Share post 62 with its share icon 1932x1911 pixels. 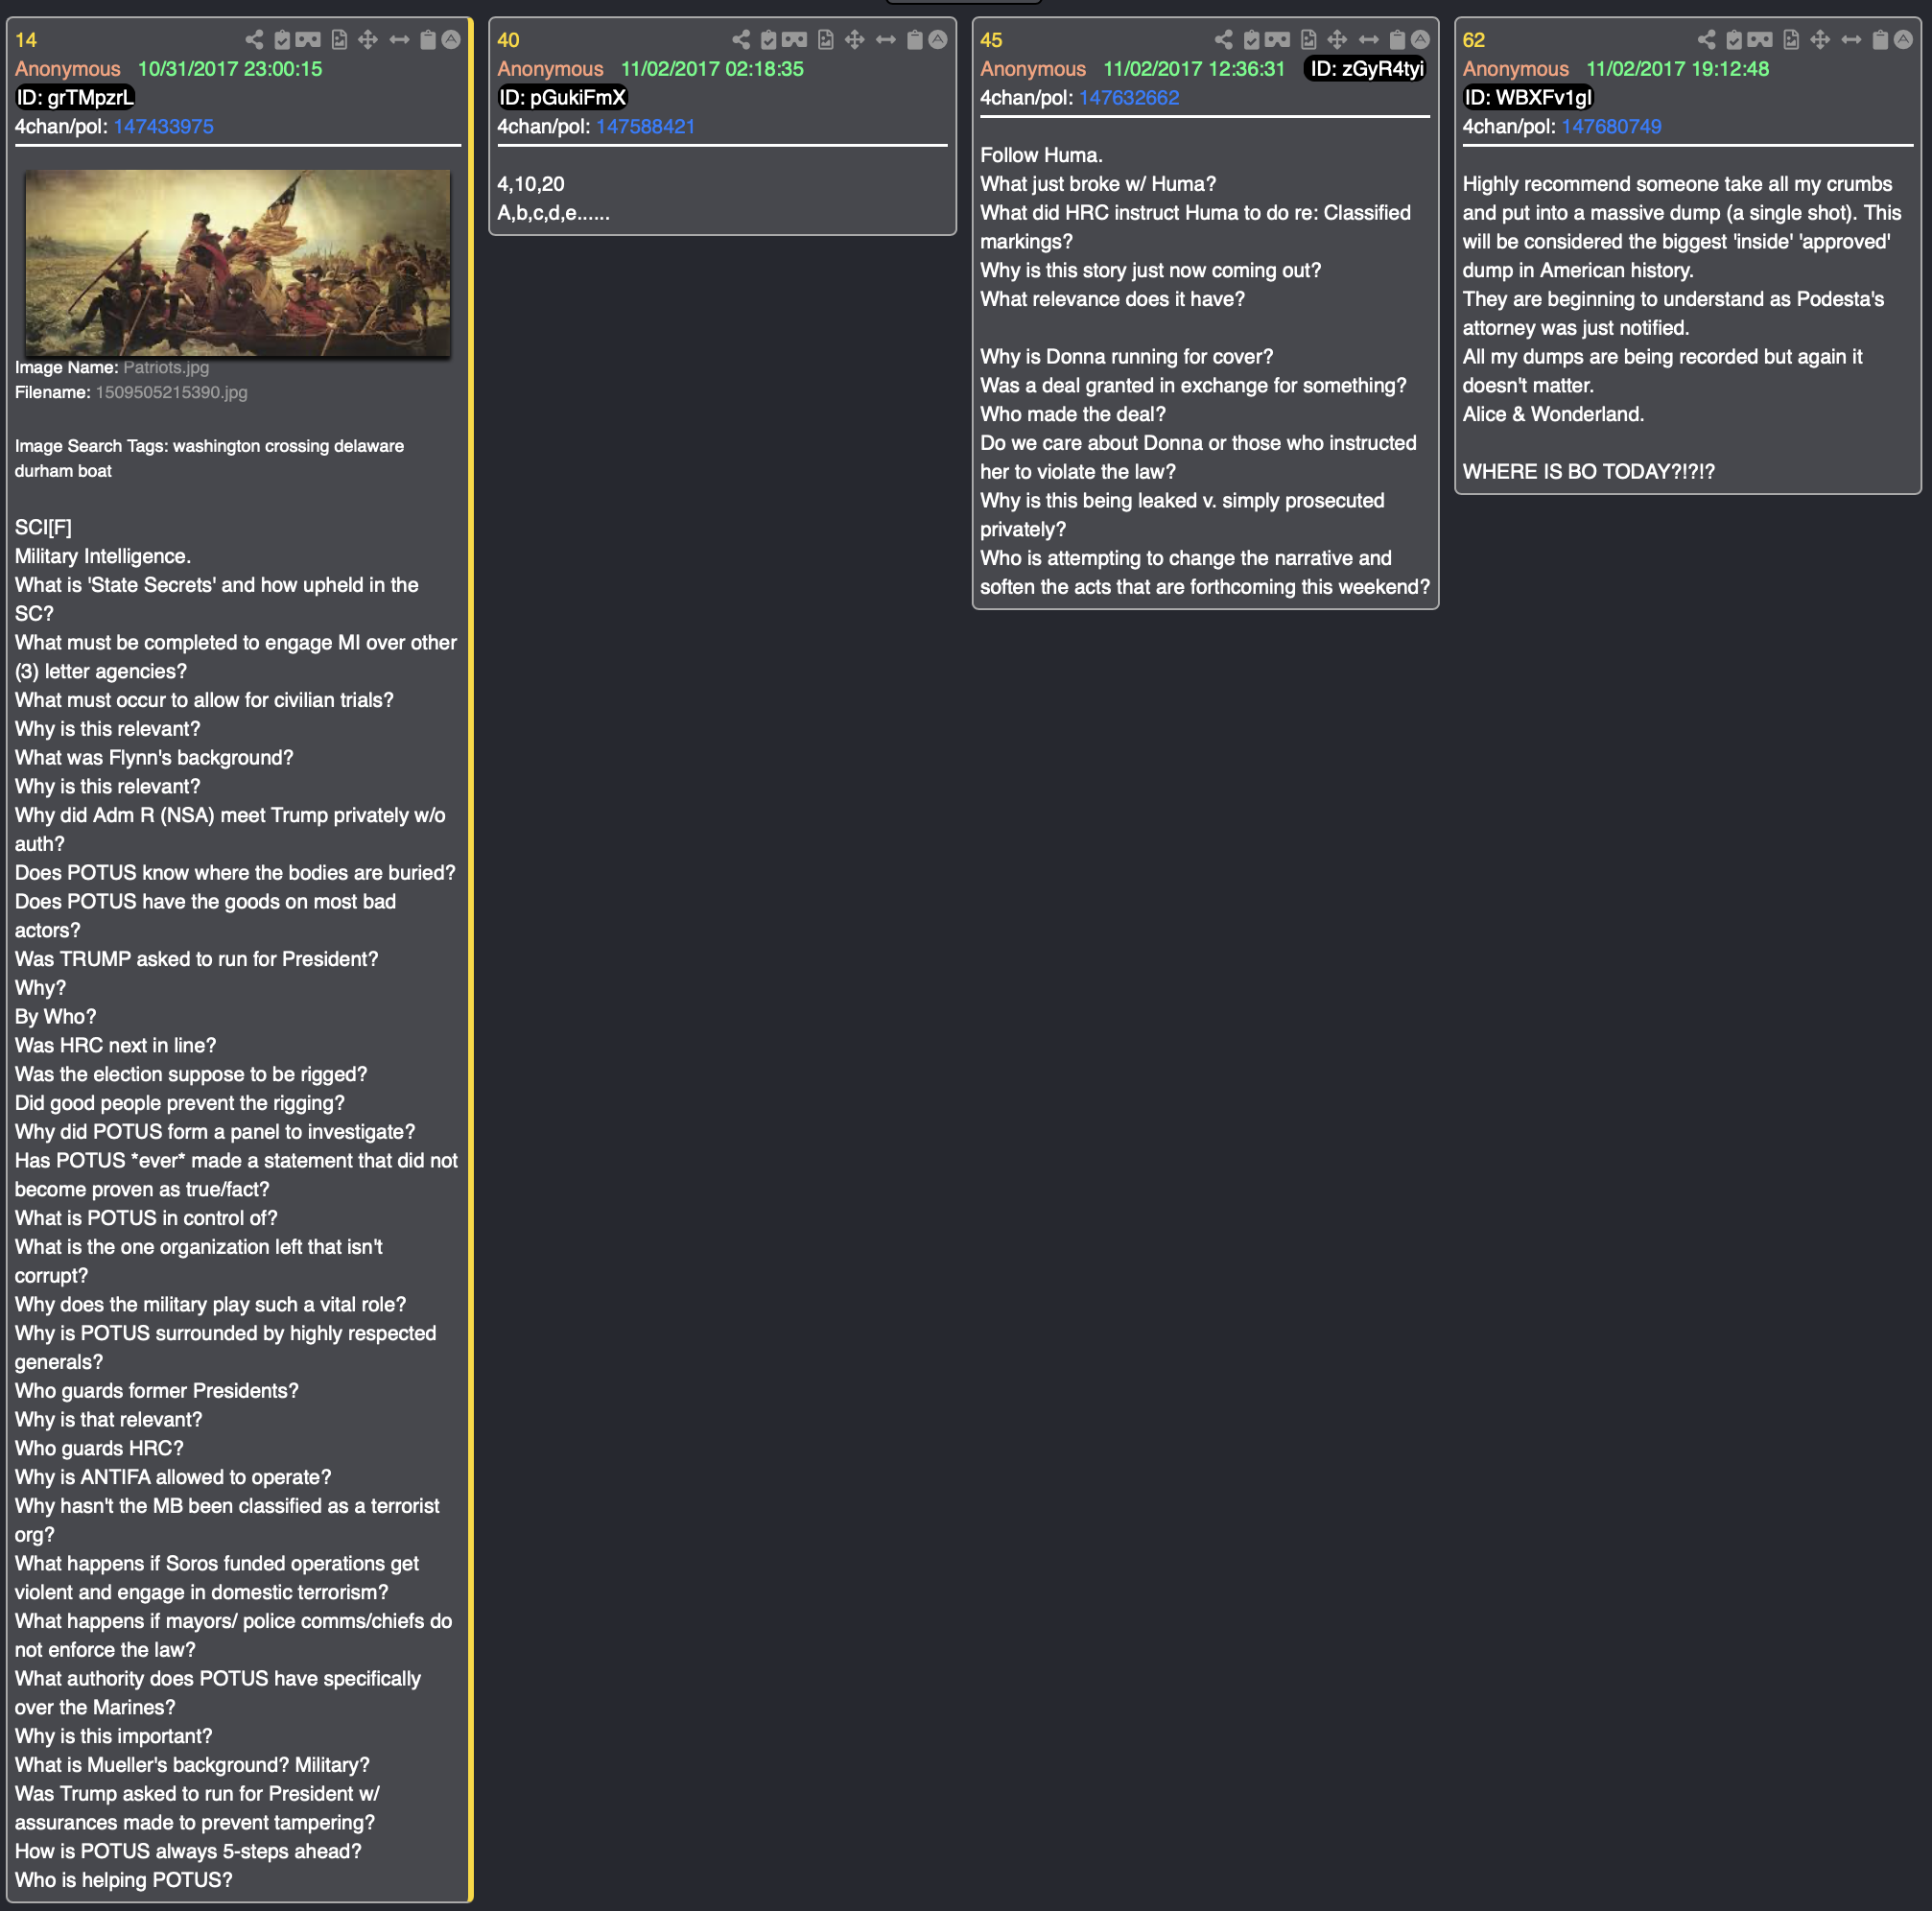point(1707,40)
